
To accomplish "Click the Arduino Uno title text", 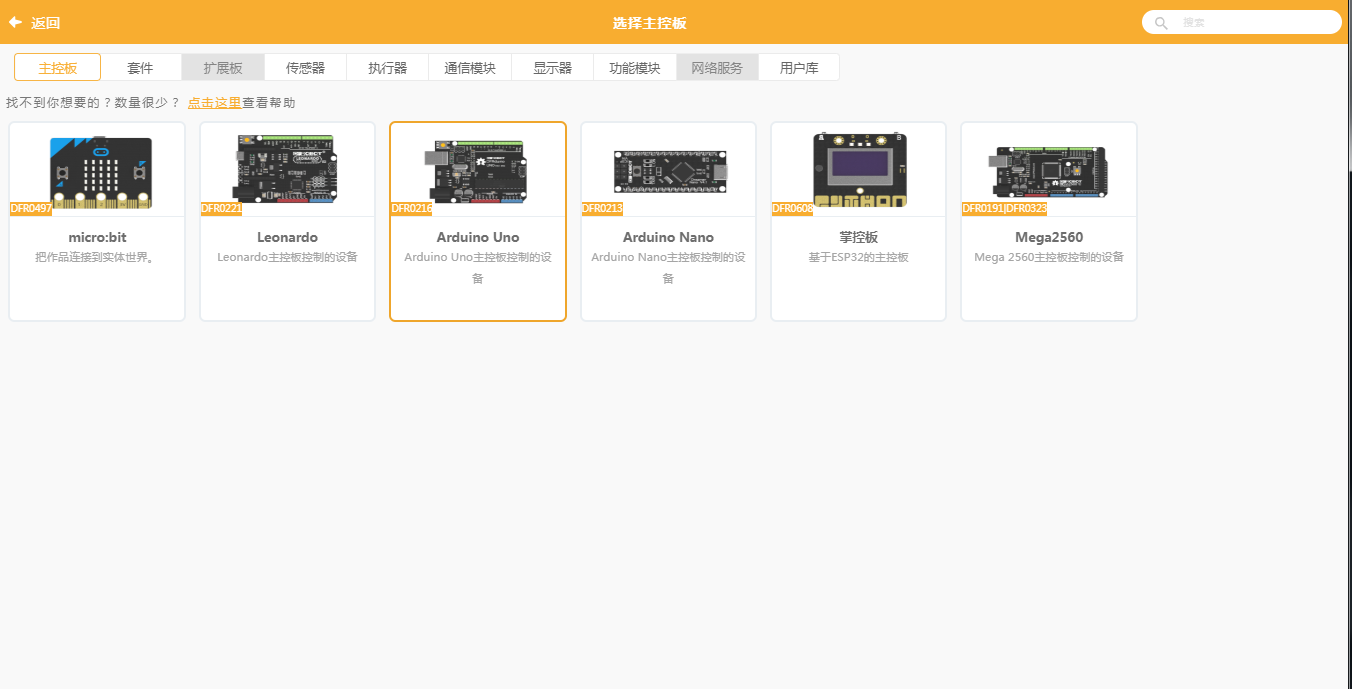I will (x=478, y=238).
